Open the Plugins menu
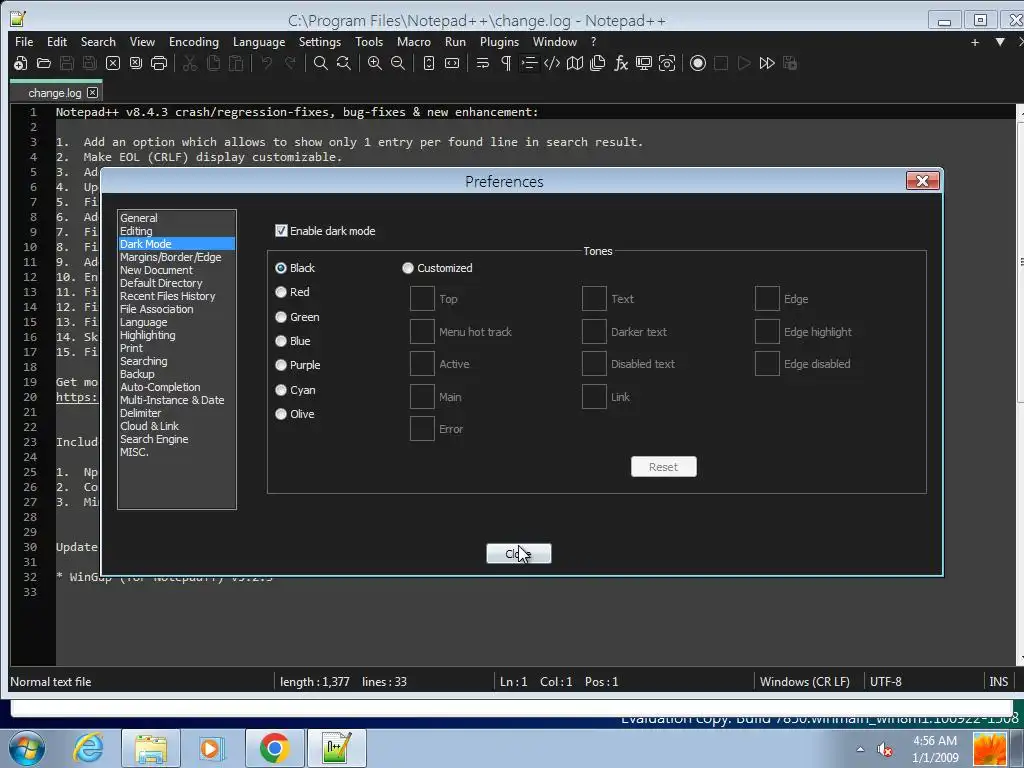The height and width of the screenshot is (768, 1024). click(500, 42)
